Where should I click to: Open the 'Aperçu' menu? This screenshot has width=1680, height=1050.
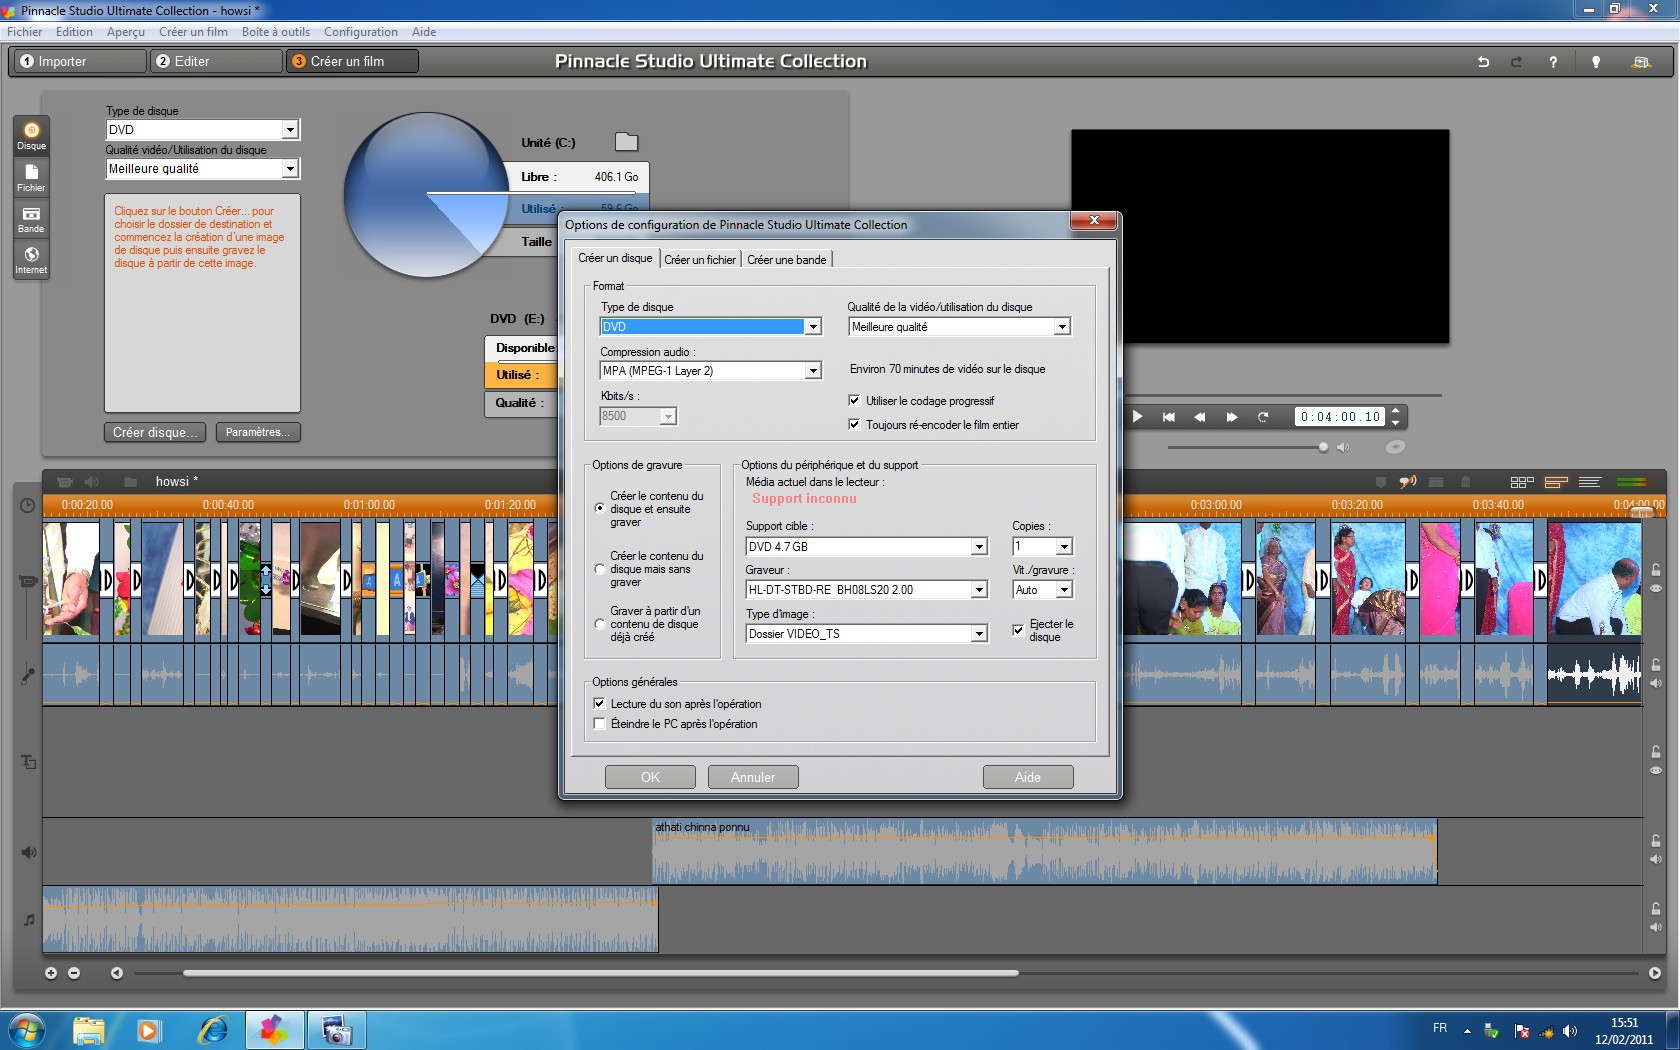[x=126, y=32]
